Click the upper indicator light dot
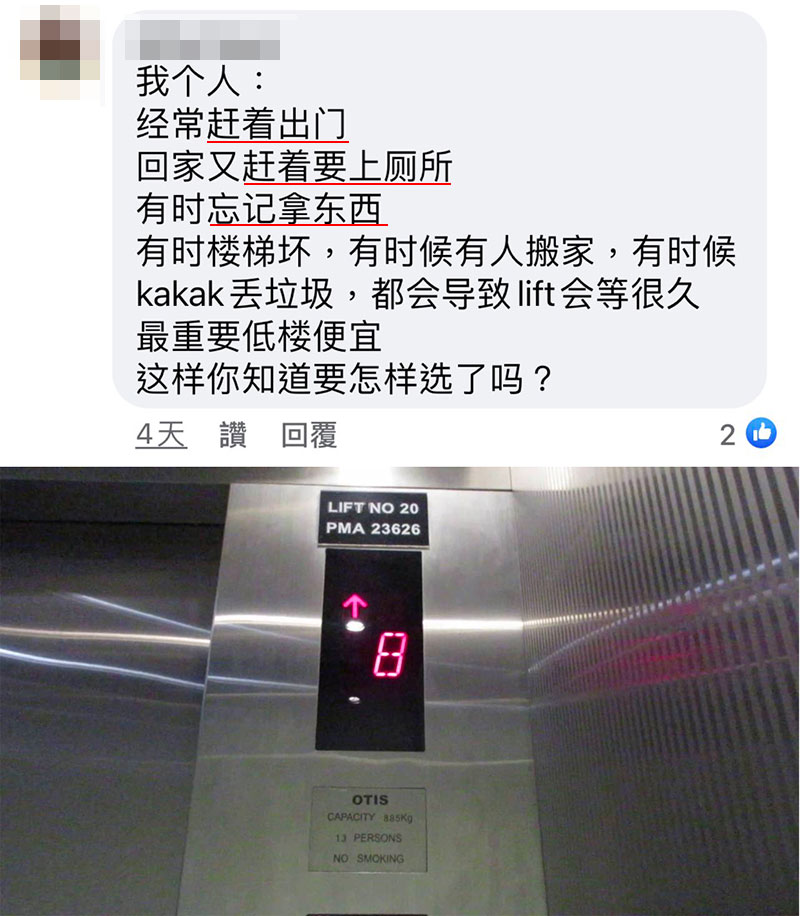 [355, 626]
